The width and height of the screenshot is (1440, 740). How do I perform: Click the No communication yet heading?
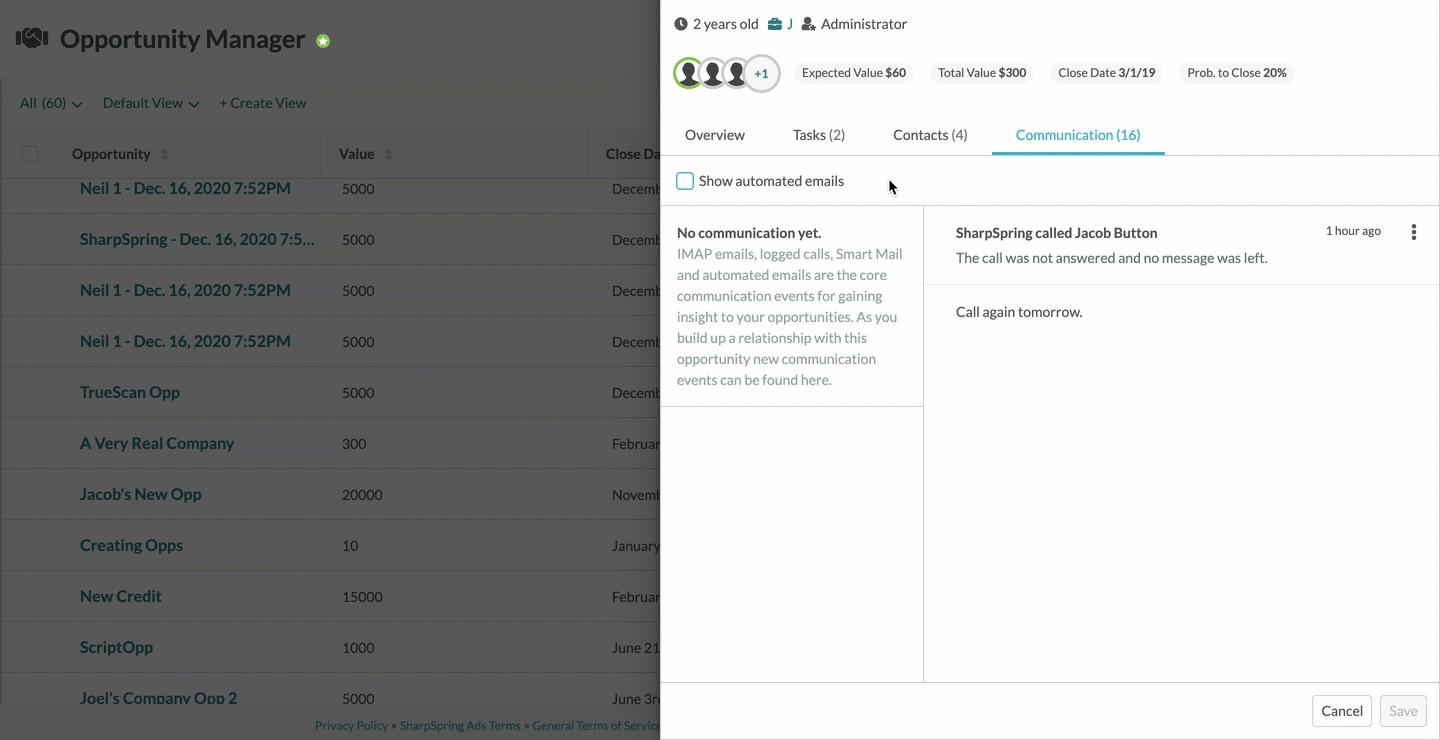tap(749, 233)
